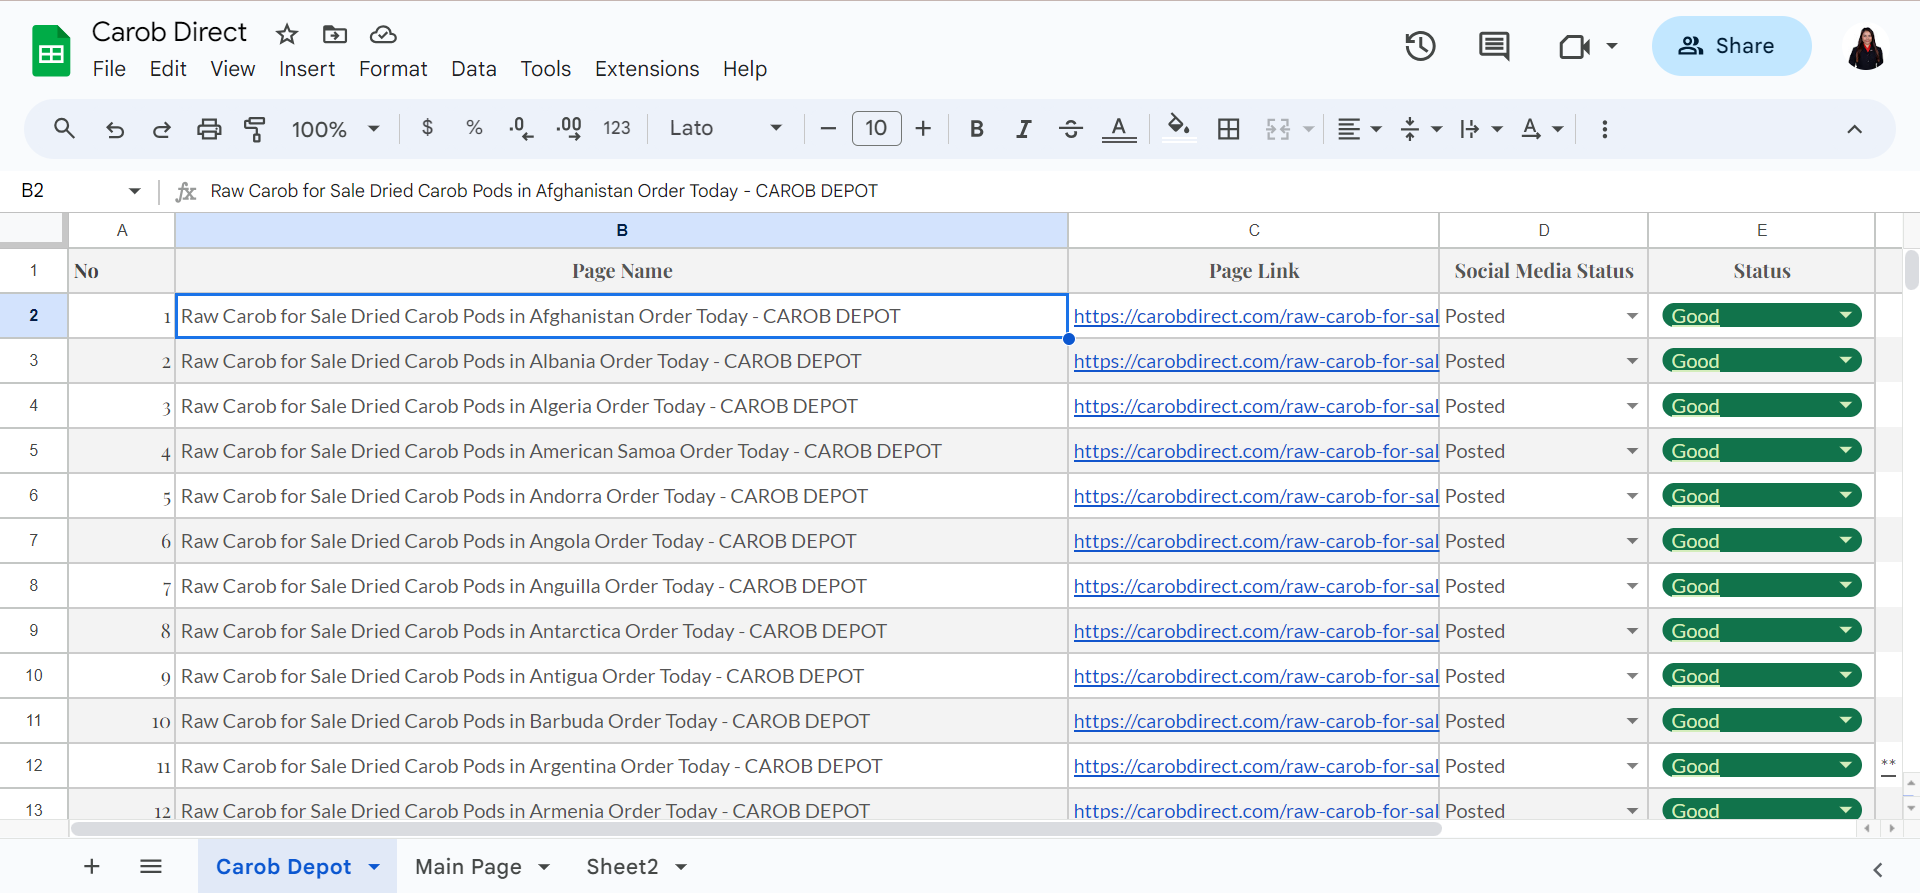Open Posted dropdown for Angola row
The image size is (1920, 893).
point(1632,541)
